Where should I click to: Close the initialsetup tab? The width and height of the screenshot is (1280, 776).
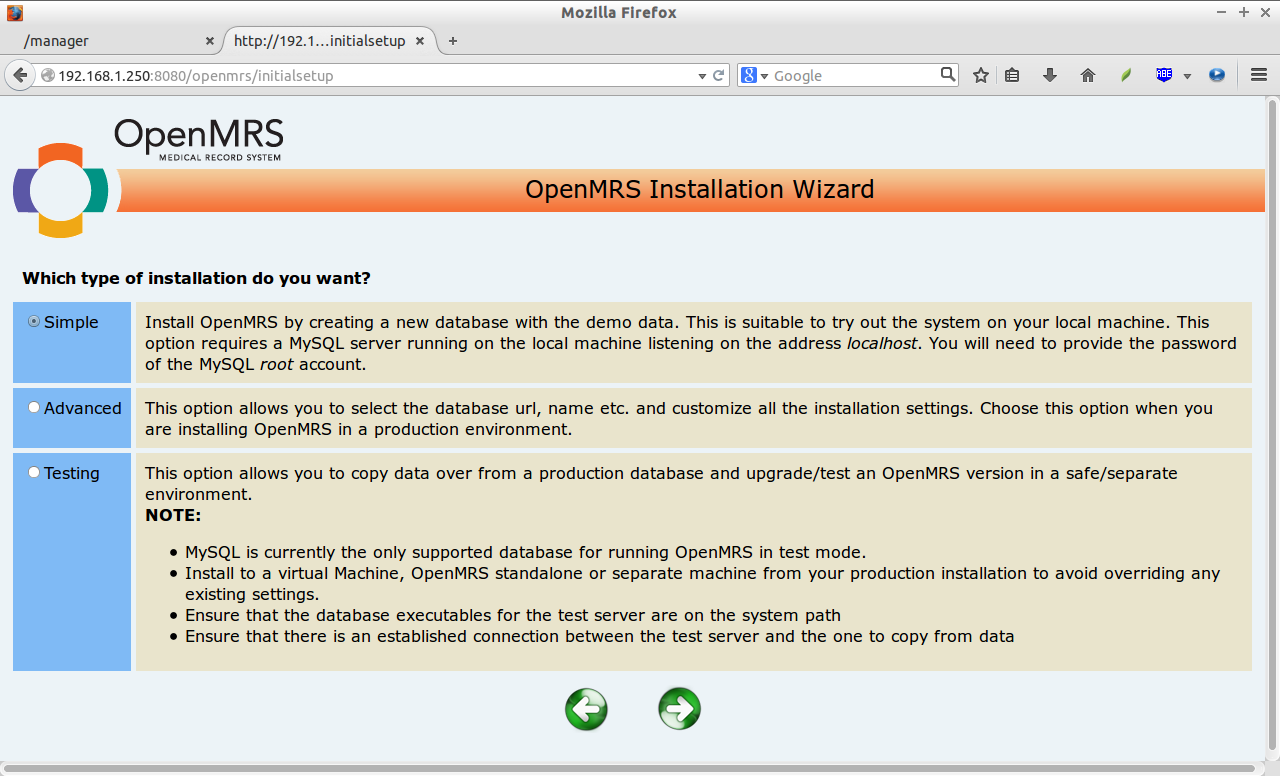(x=420, y=41)
